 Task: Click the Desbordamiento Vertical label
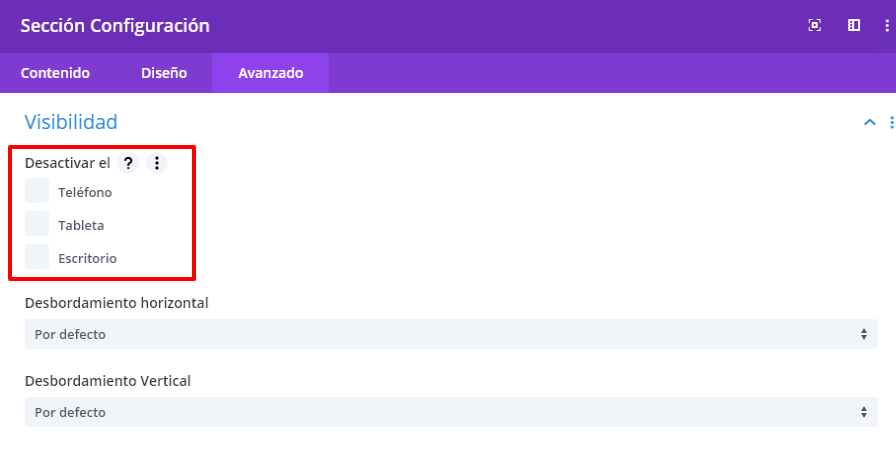click(x=107, y=381)
